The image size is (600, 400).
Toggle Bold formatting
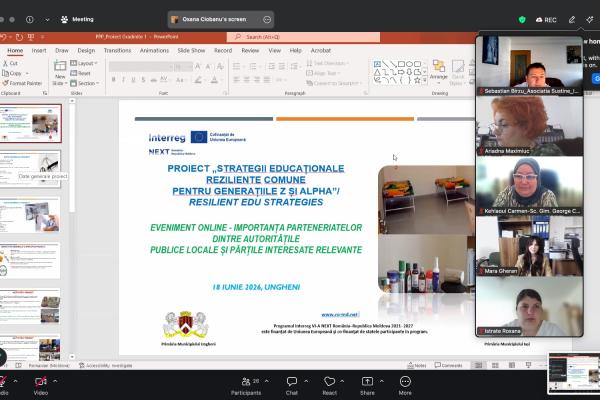[x=114, y=80]
